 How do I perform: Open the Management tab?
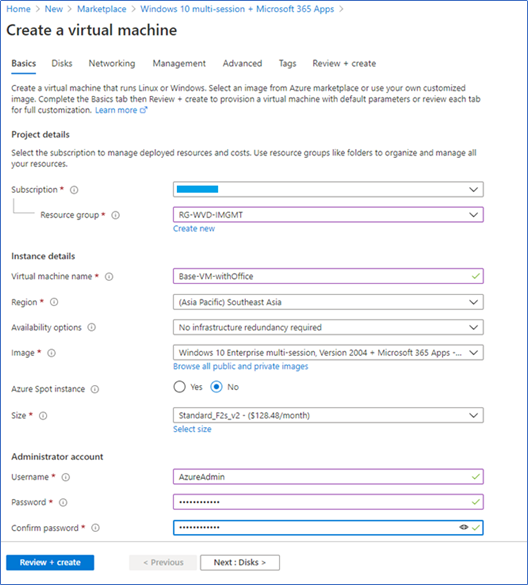coord(179,63)
